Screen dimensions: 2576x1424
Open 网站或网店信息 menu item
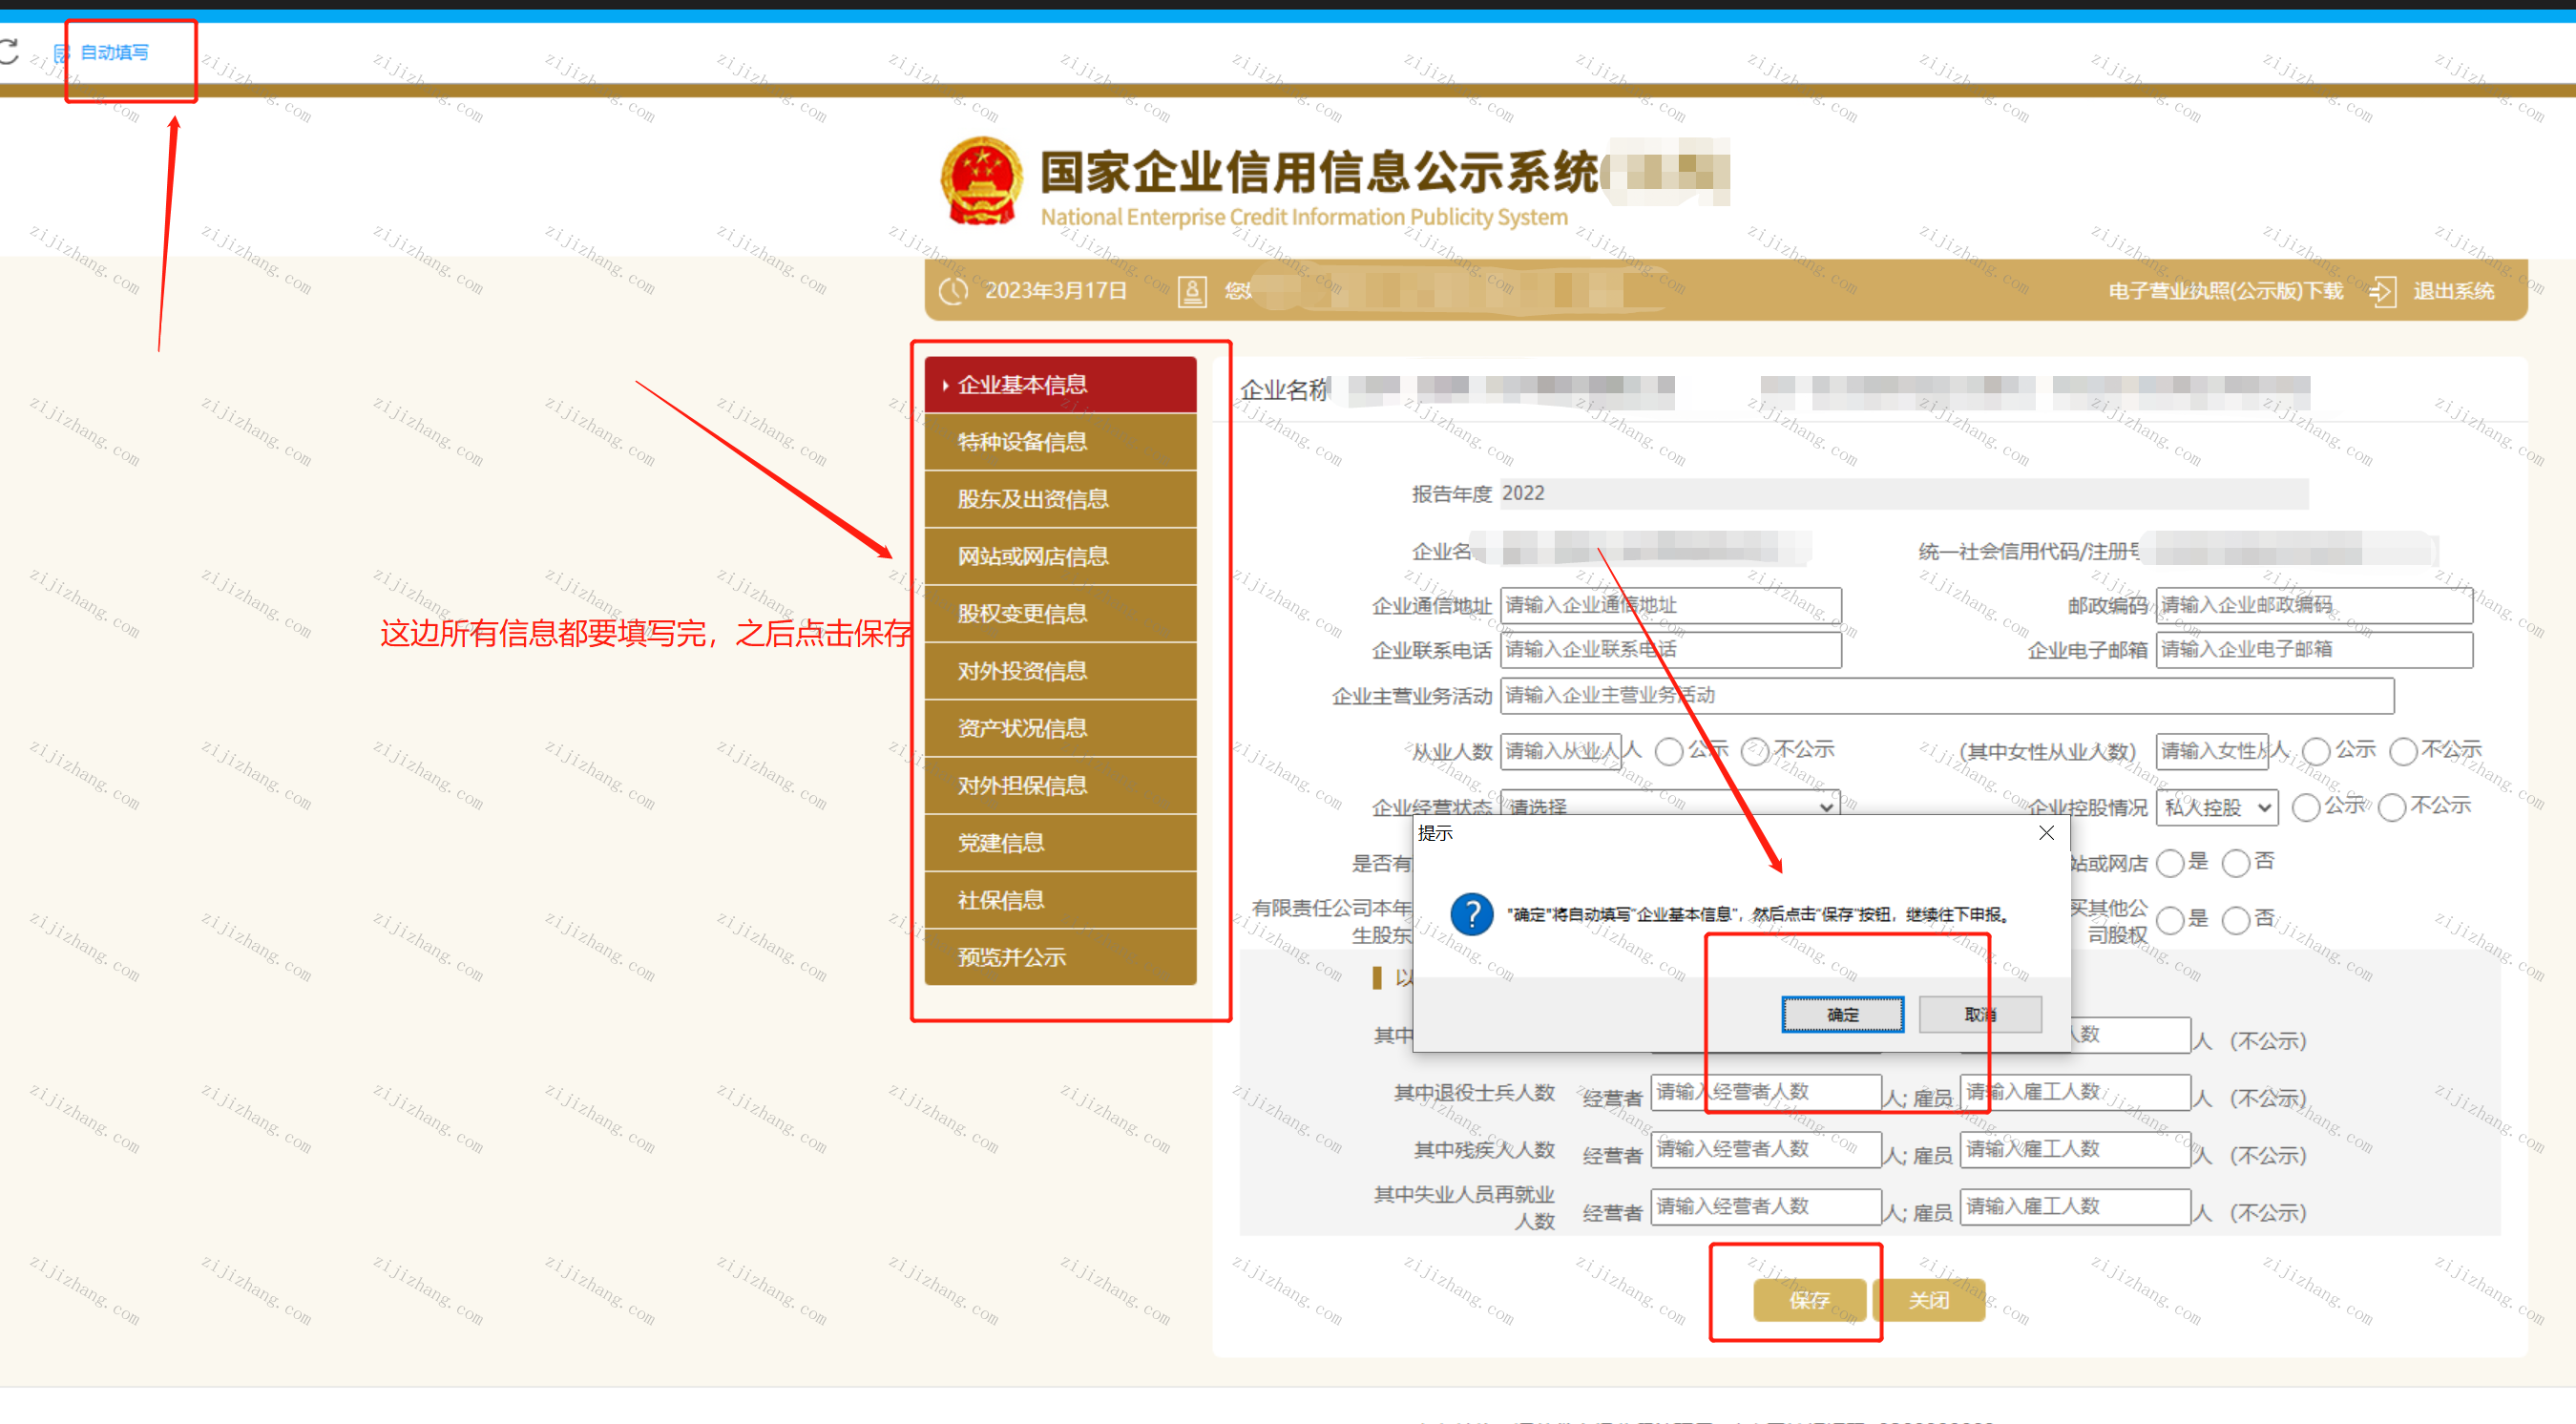pyautogui.click(x=1060, y=557)
